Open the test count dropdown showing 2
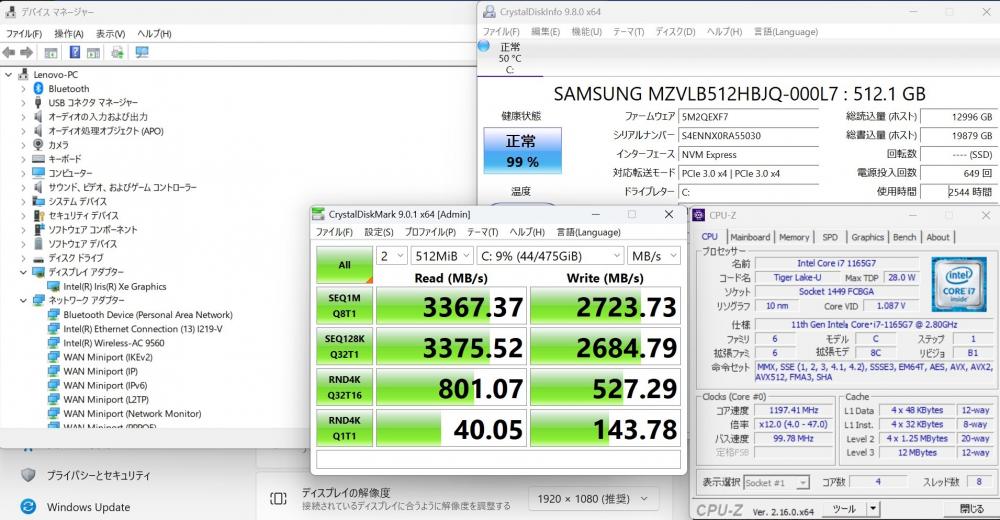Viewport: 1000px width, 520px height. pos(392,256)
